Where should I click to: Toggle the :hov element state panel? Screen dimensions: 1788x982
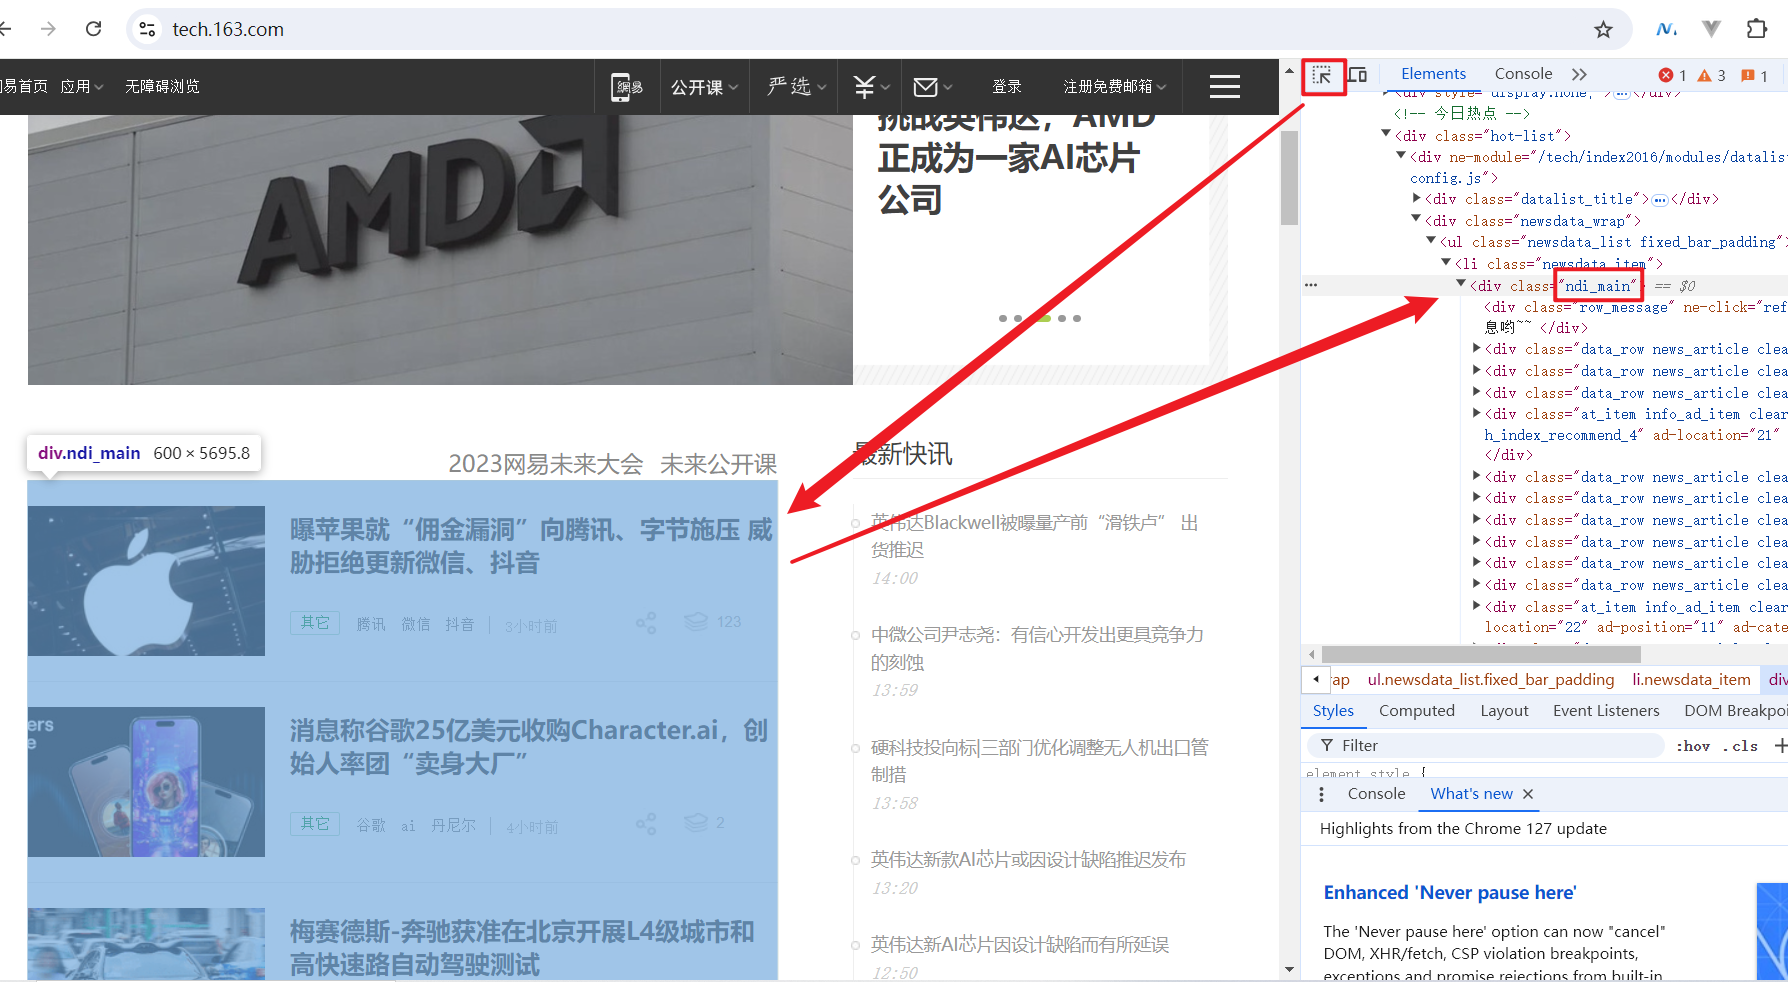1693,746
